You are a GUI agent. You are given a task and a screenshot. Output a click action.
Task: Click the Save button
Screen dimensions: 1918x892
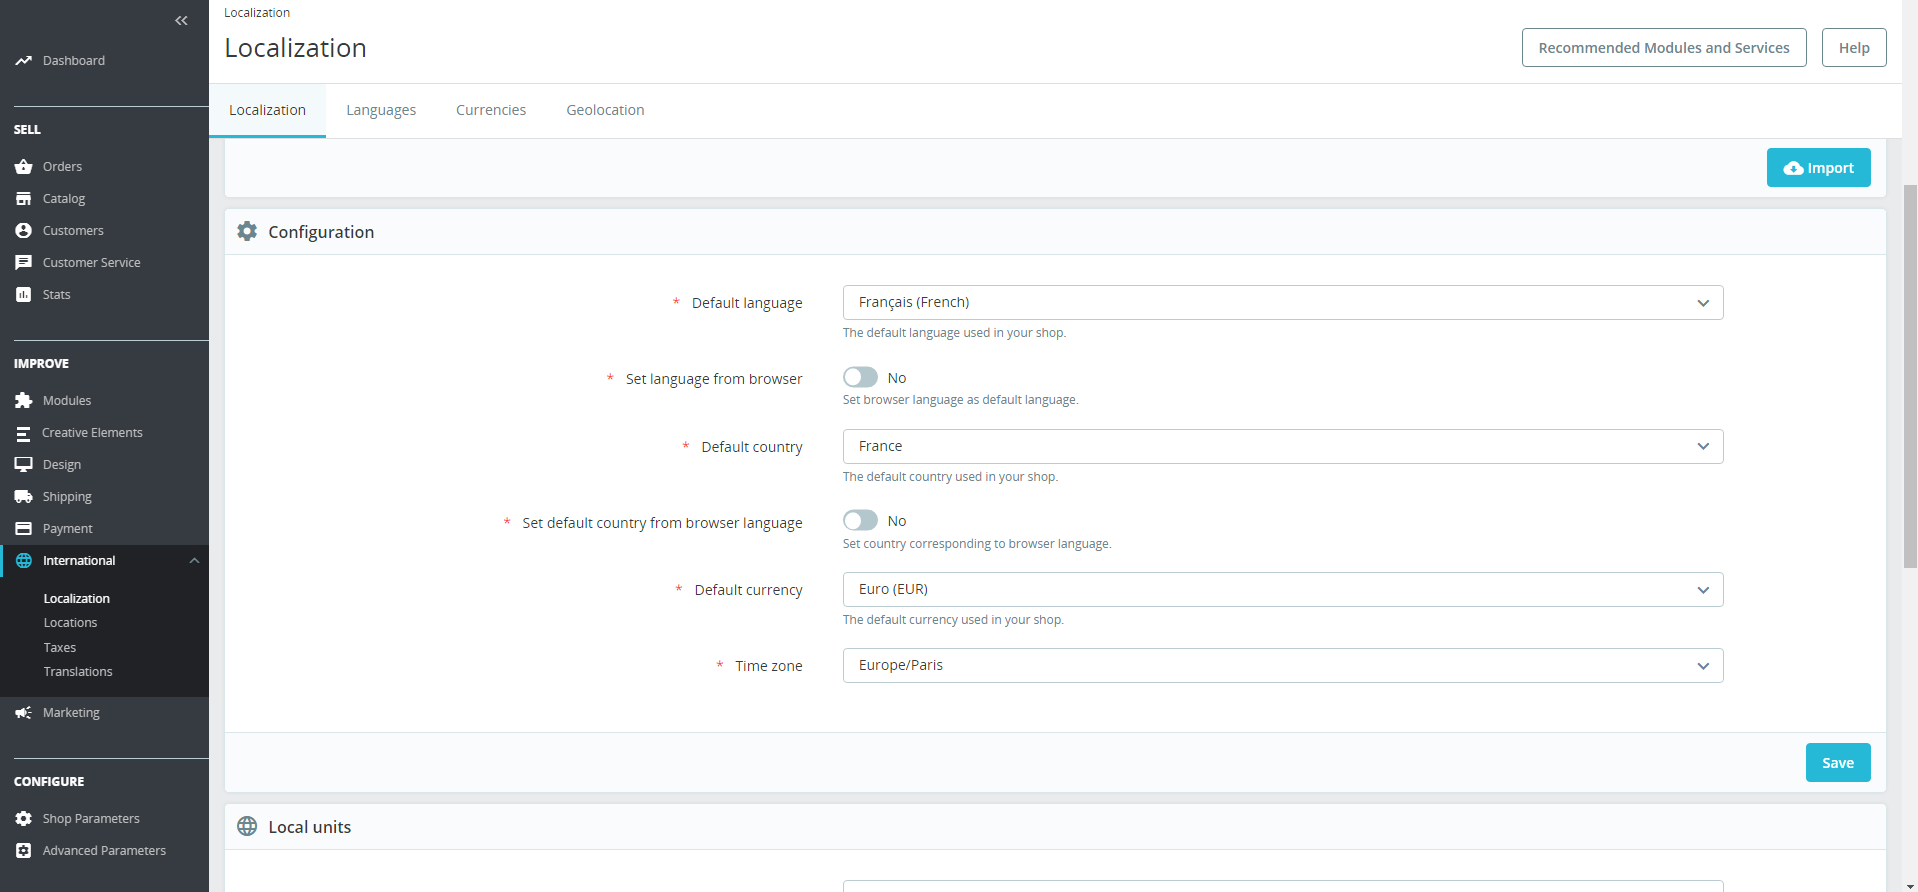coord(1838,763)
